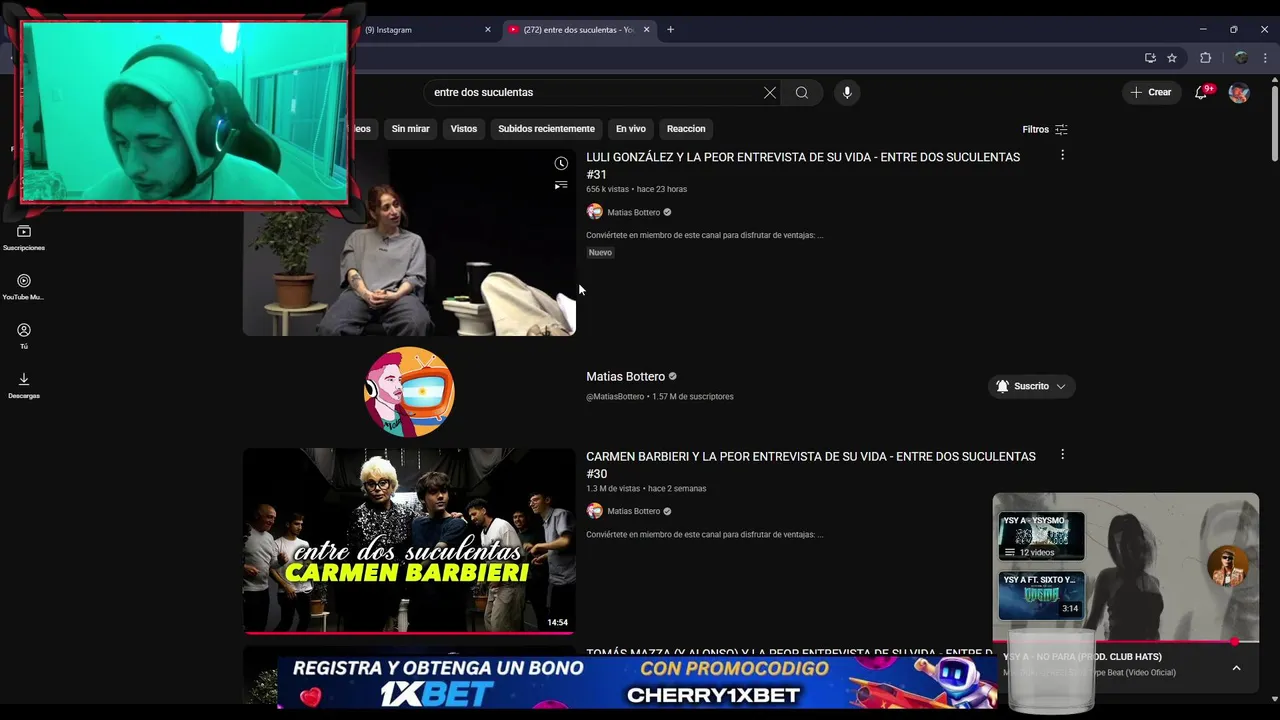Open YouTube Music from the sidebar

pos(24,287)
